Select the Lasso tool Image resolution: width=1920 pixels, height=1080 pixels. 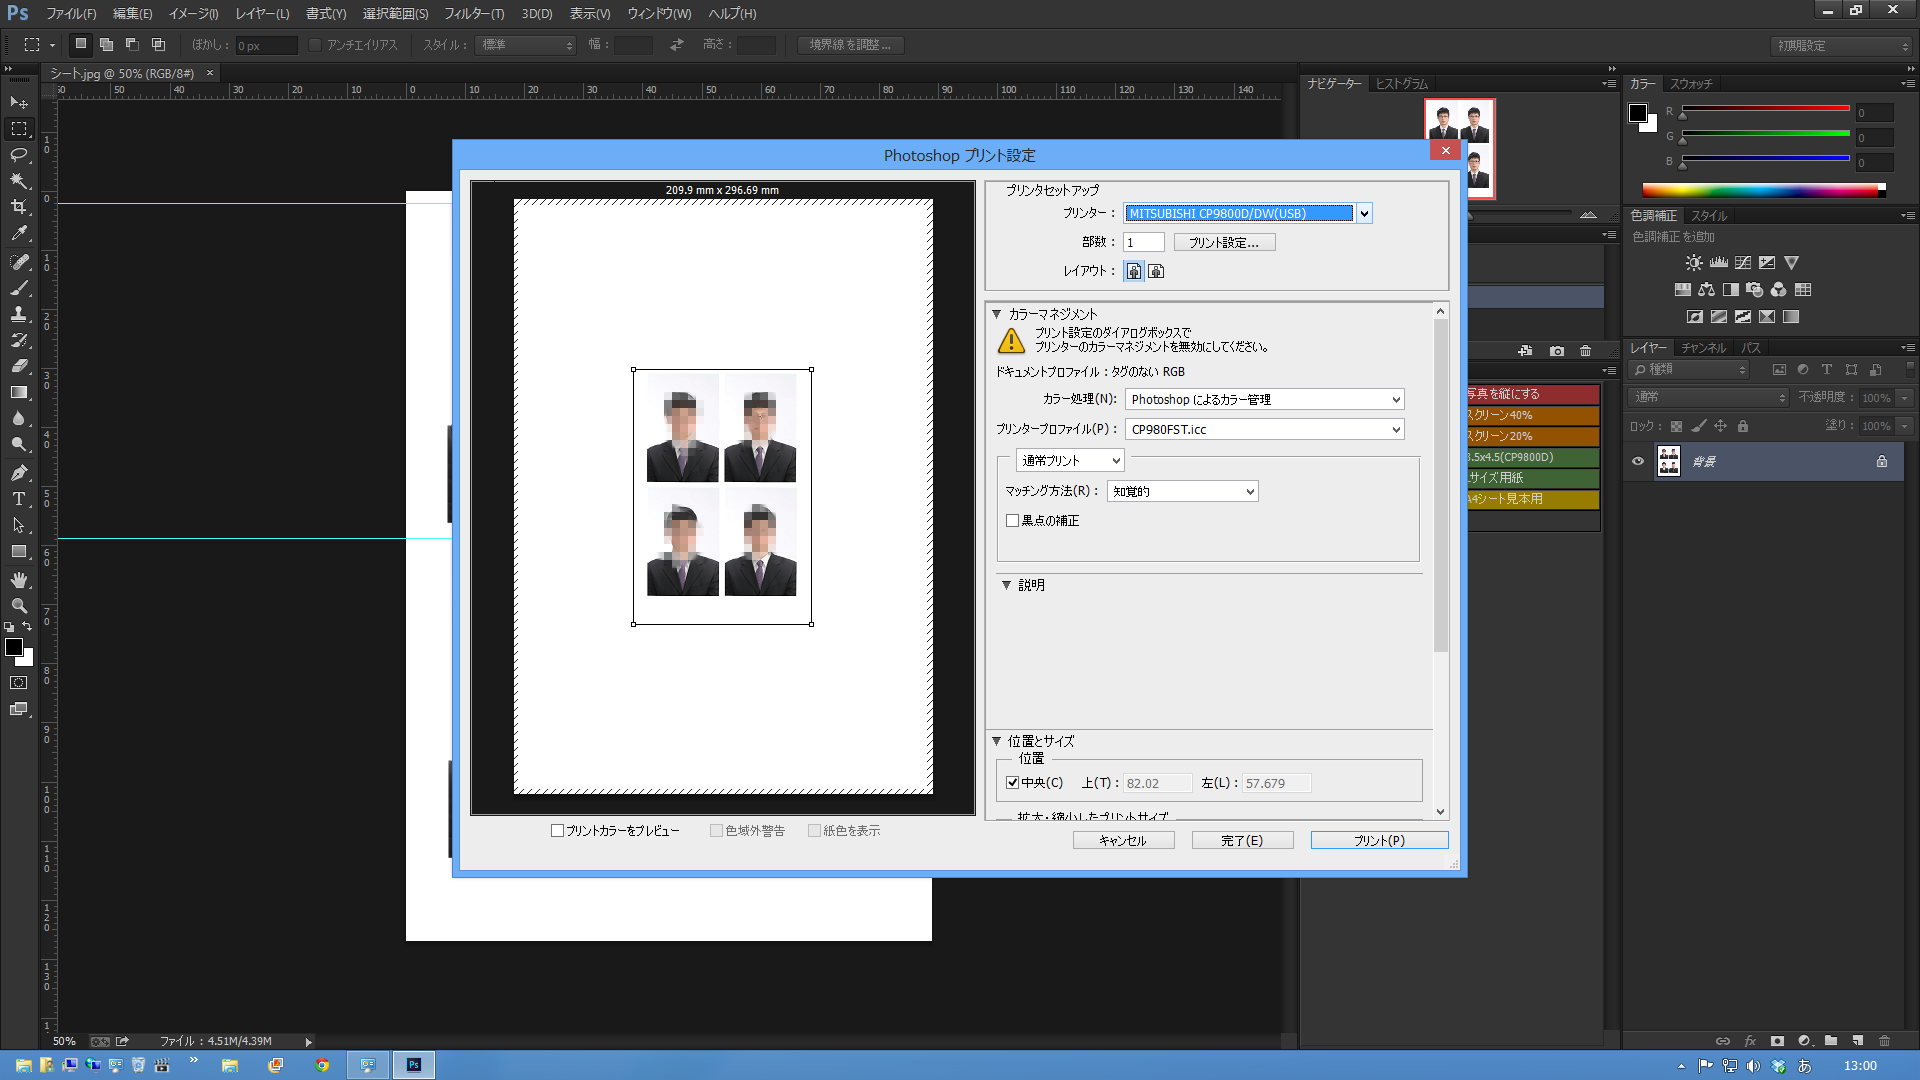[x=19, y=155]
